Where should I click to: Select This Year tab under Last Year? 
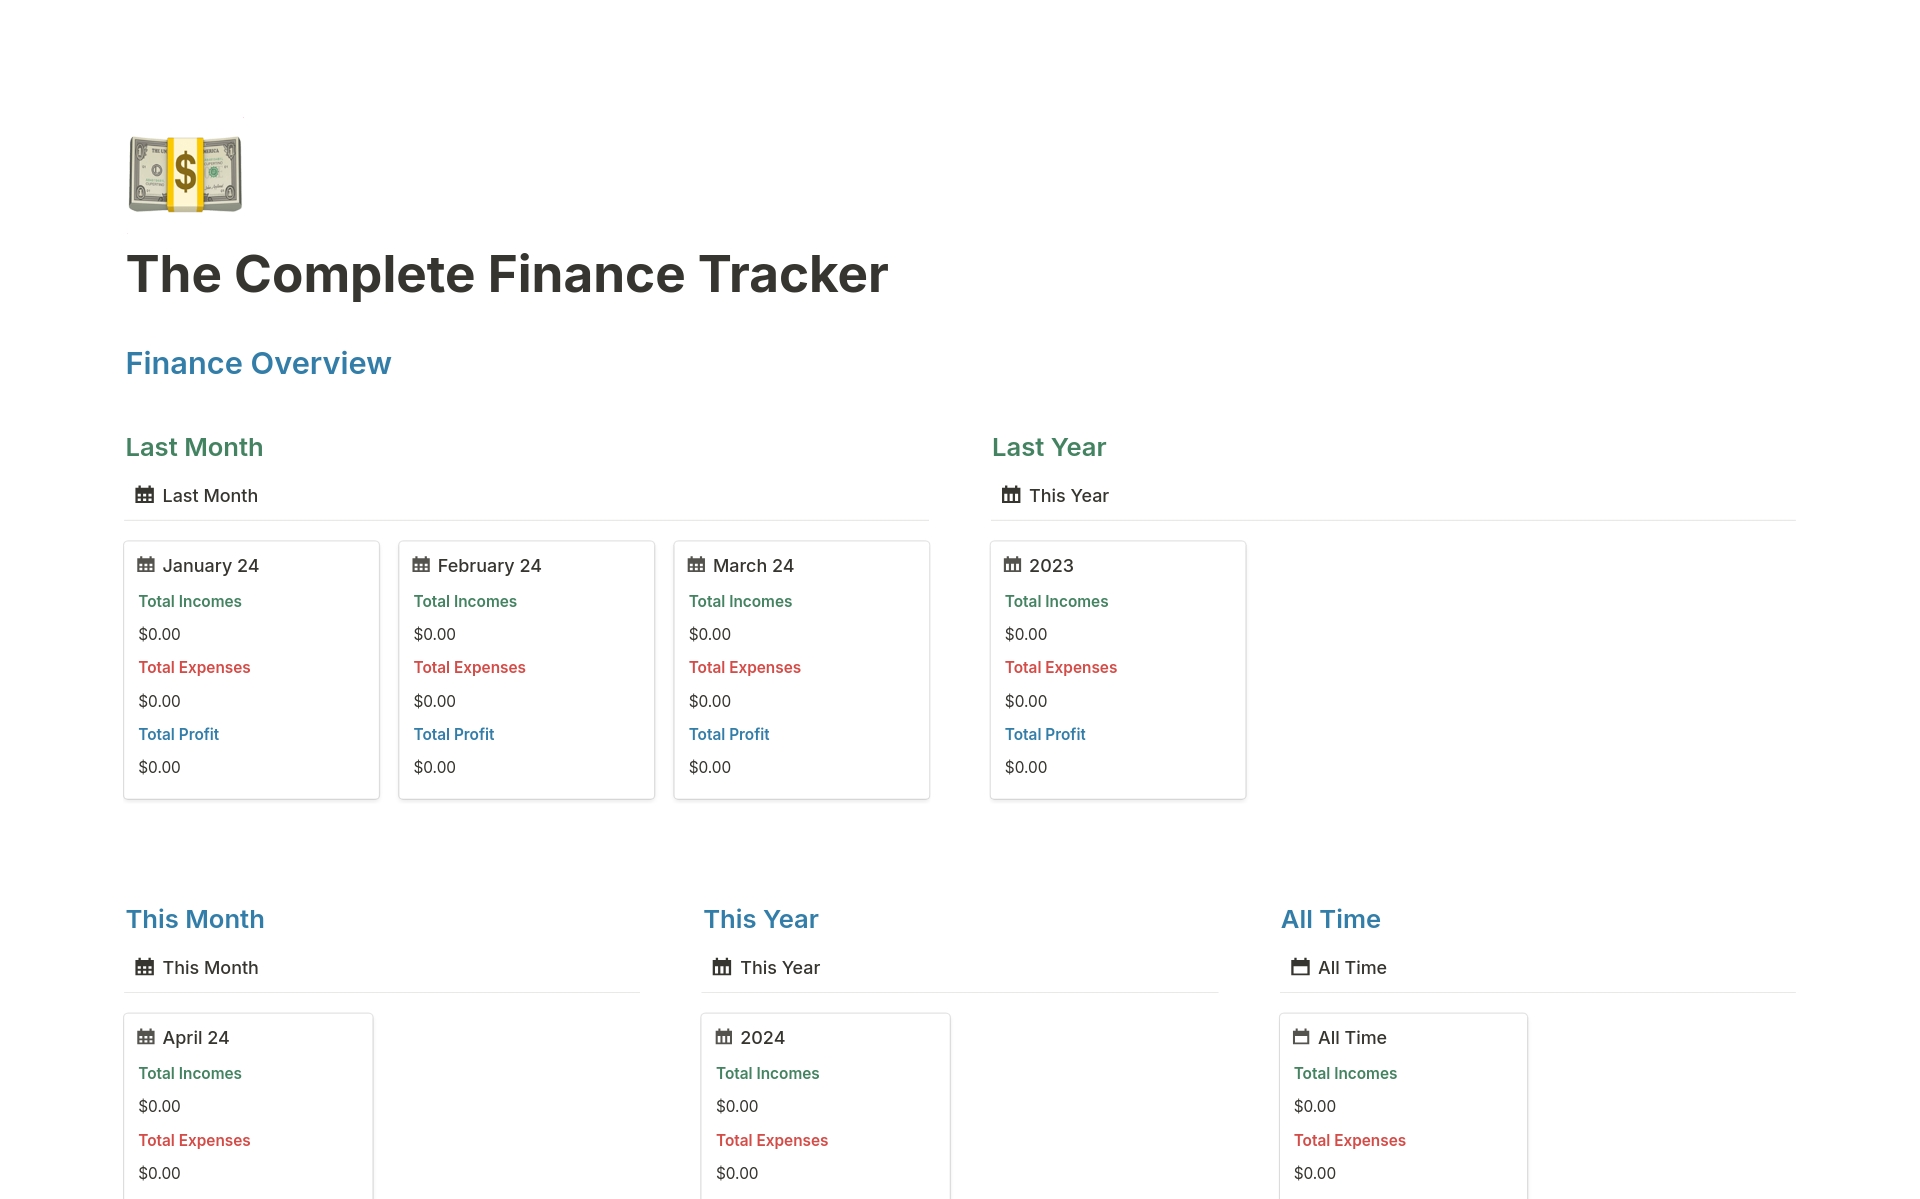pyautogui.click(x=1055, y=496)
